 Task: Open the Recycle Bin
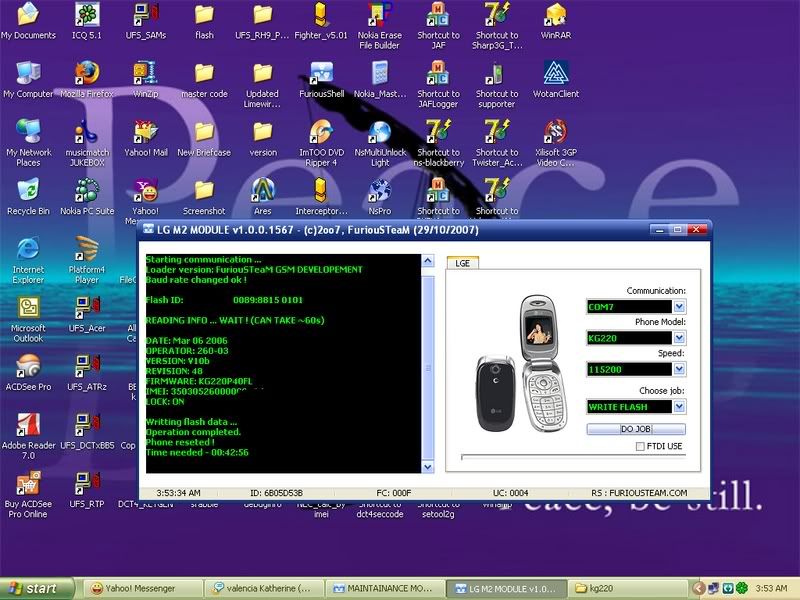pyautogui.click(x=28, y=197)
